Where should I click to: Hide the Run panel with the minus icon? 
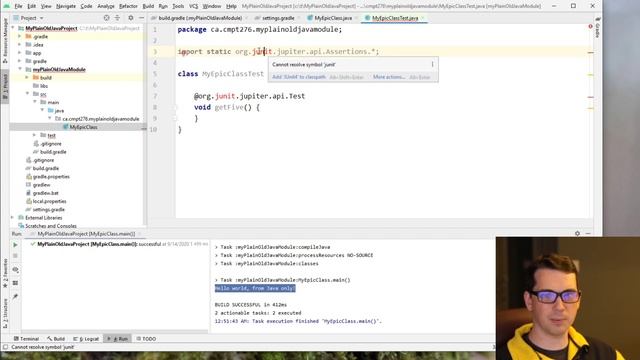(588, 233)
